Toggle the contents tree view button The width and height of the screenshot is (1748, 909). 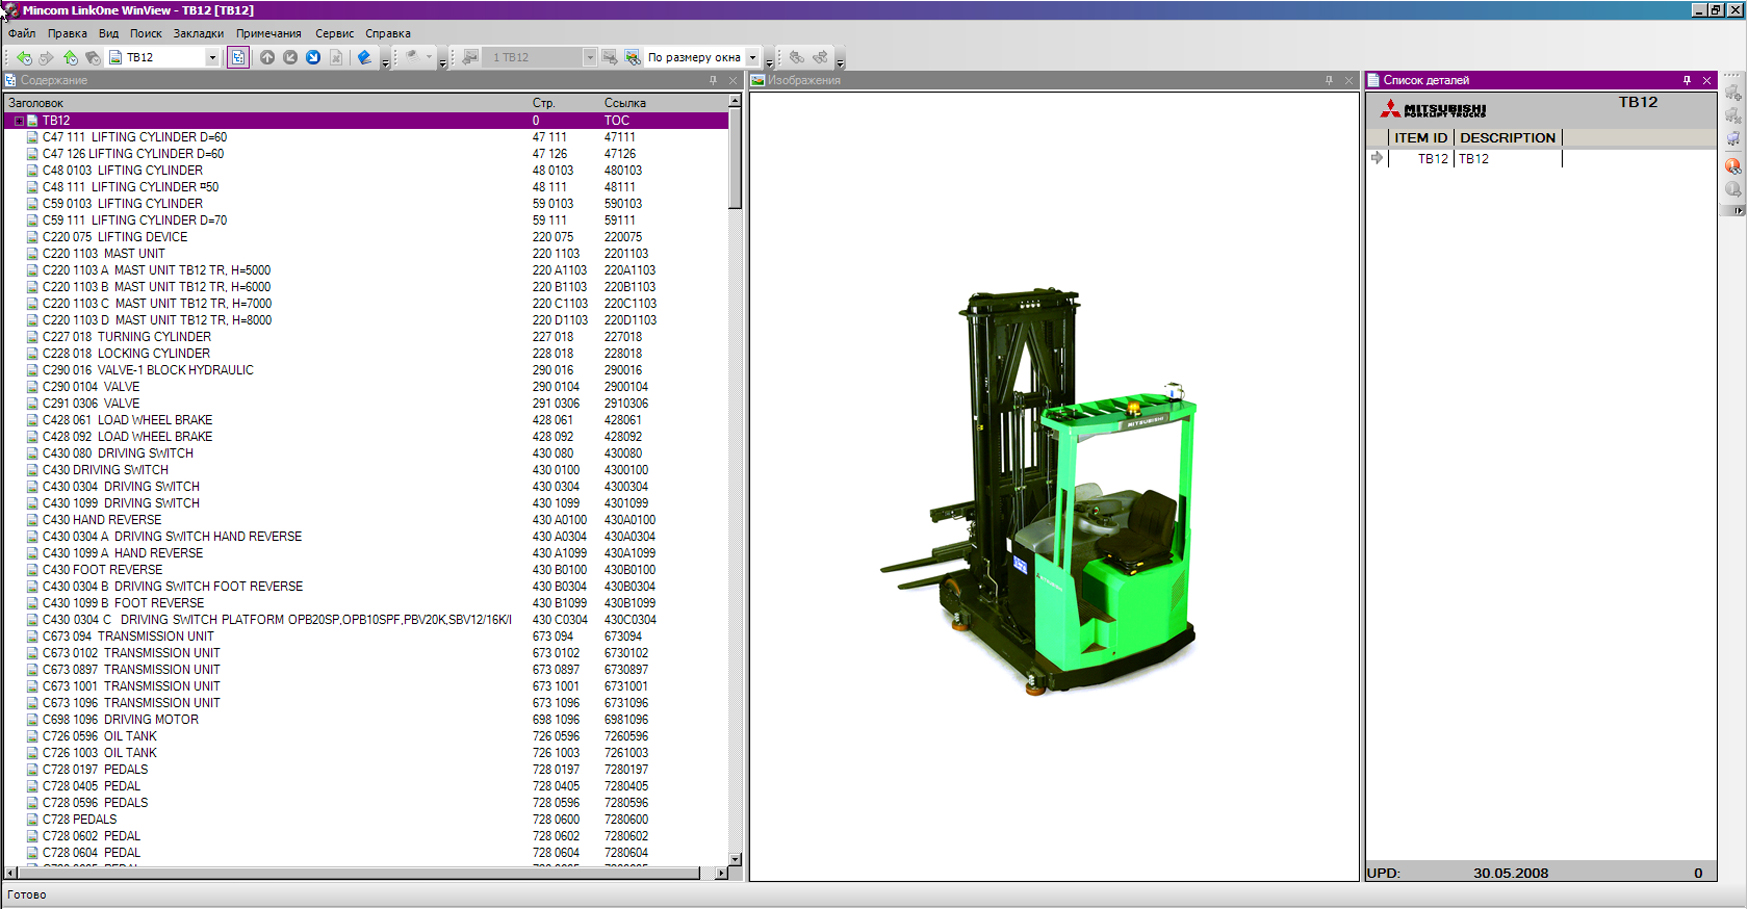click(238, 58)
